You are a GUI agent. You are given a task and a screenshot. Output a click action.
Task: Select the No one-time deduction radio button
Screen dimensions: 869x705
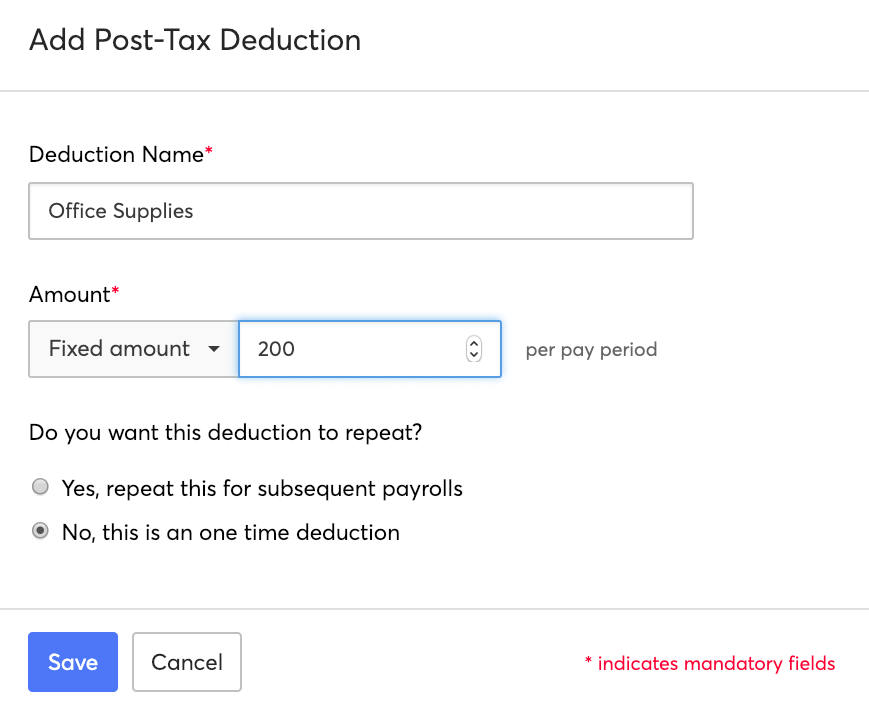click(40, 532)
